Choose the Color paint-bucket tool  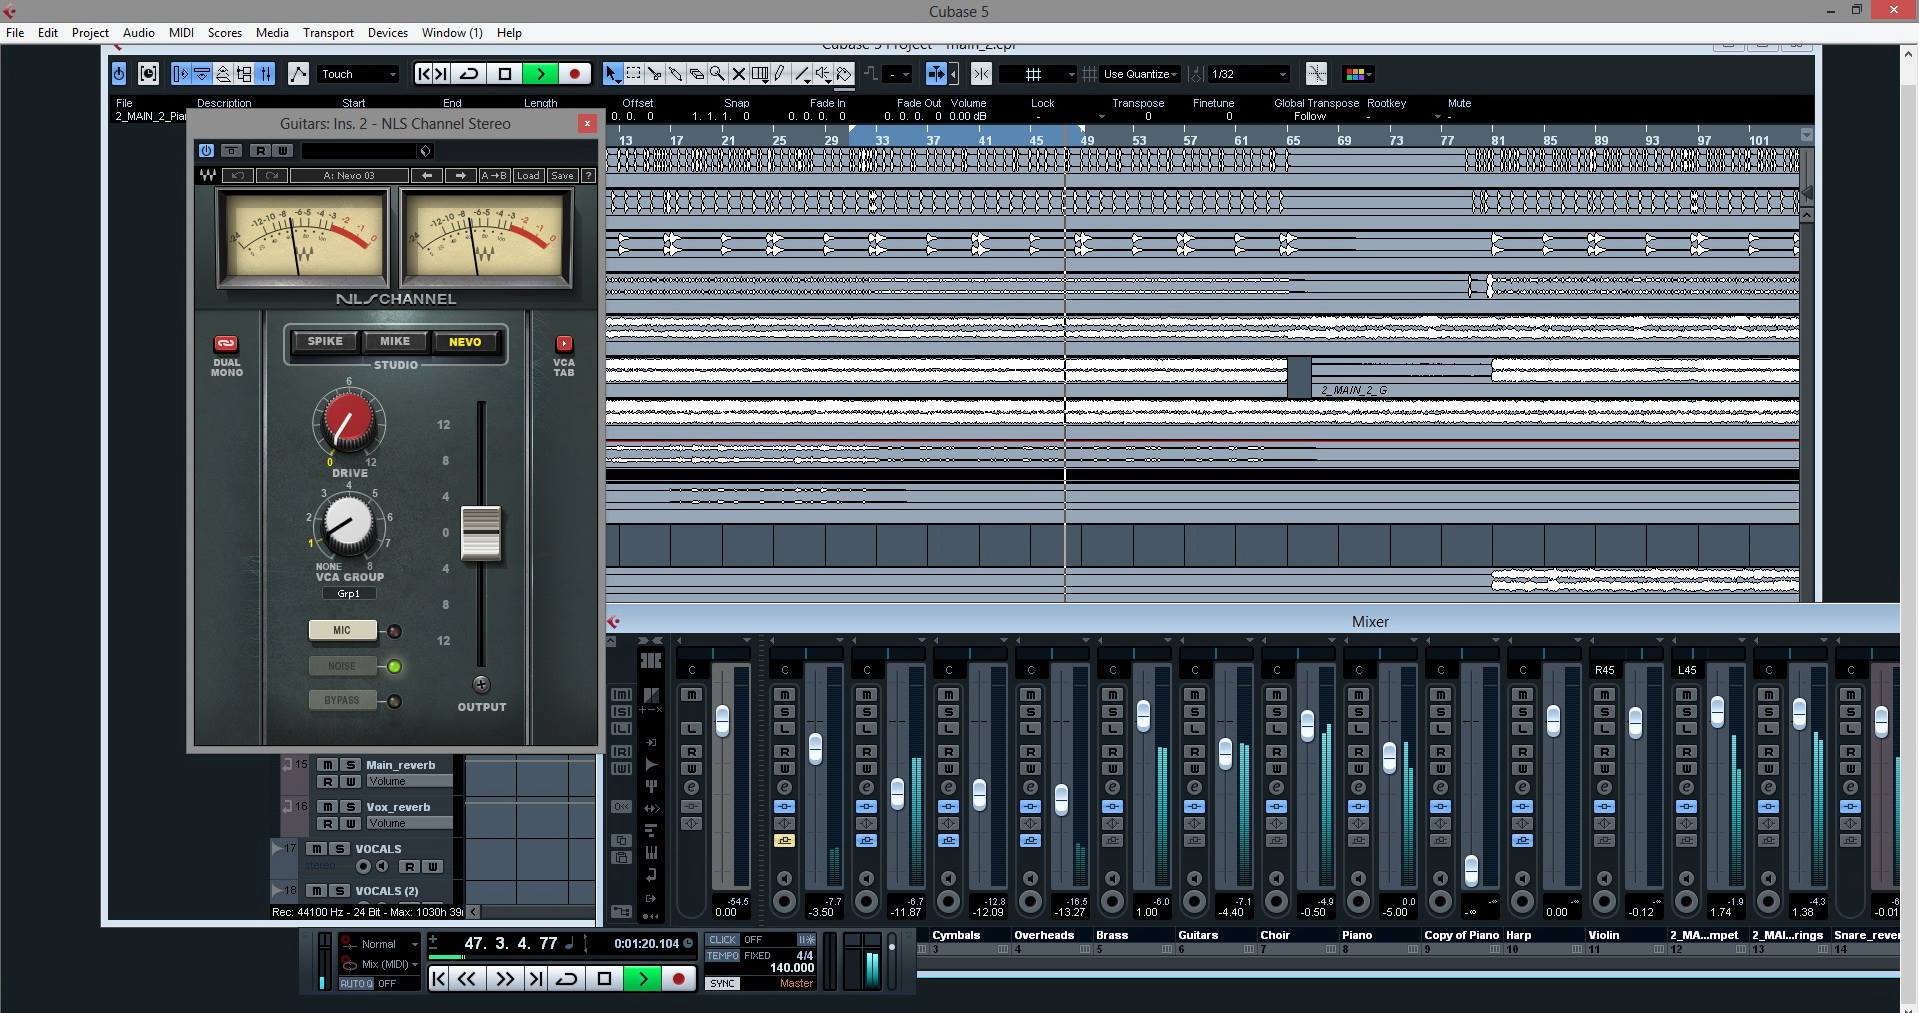(x=843, y=74)
